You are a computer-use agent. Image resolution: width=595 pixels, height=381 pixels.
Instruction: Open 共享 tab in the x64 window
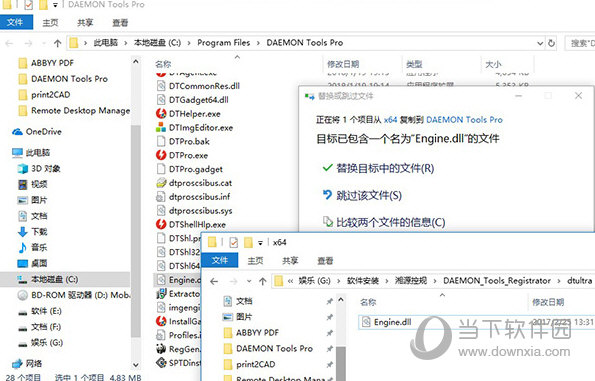[290, 261]
